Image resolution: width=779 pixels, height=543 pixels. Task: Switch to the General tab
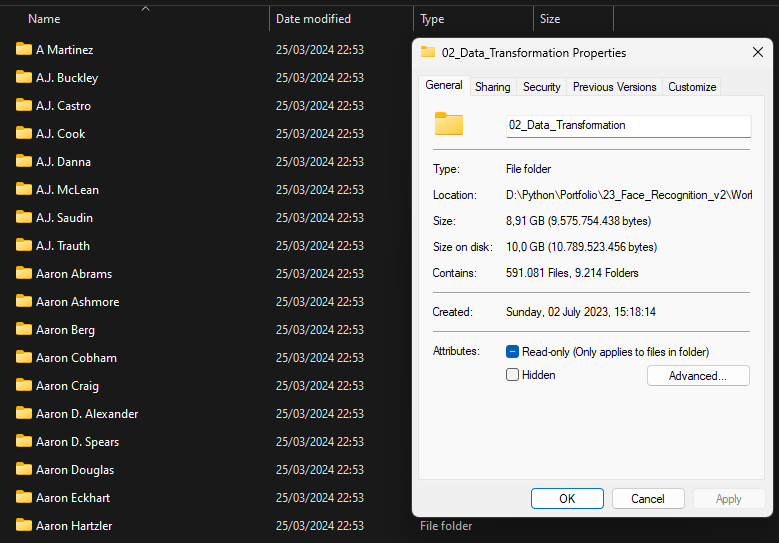444,85
